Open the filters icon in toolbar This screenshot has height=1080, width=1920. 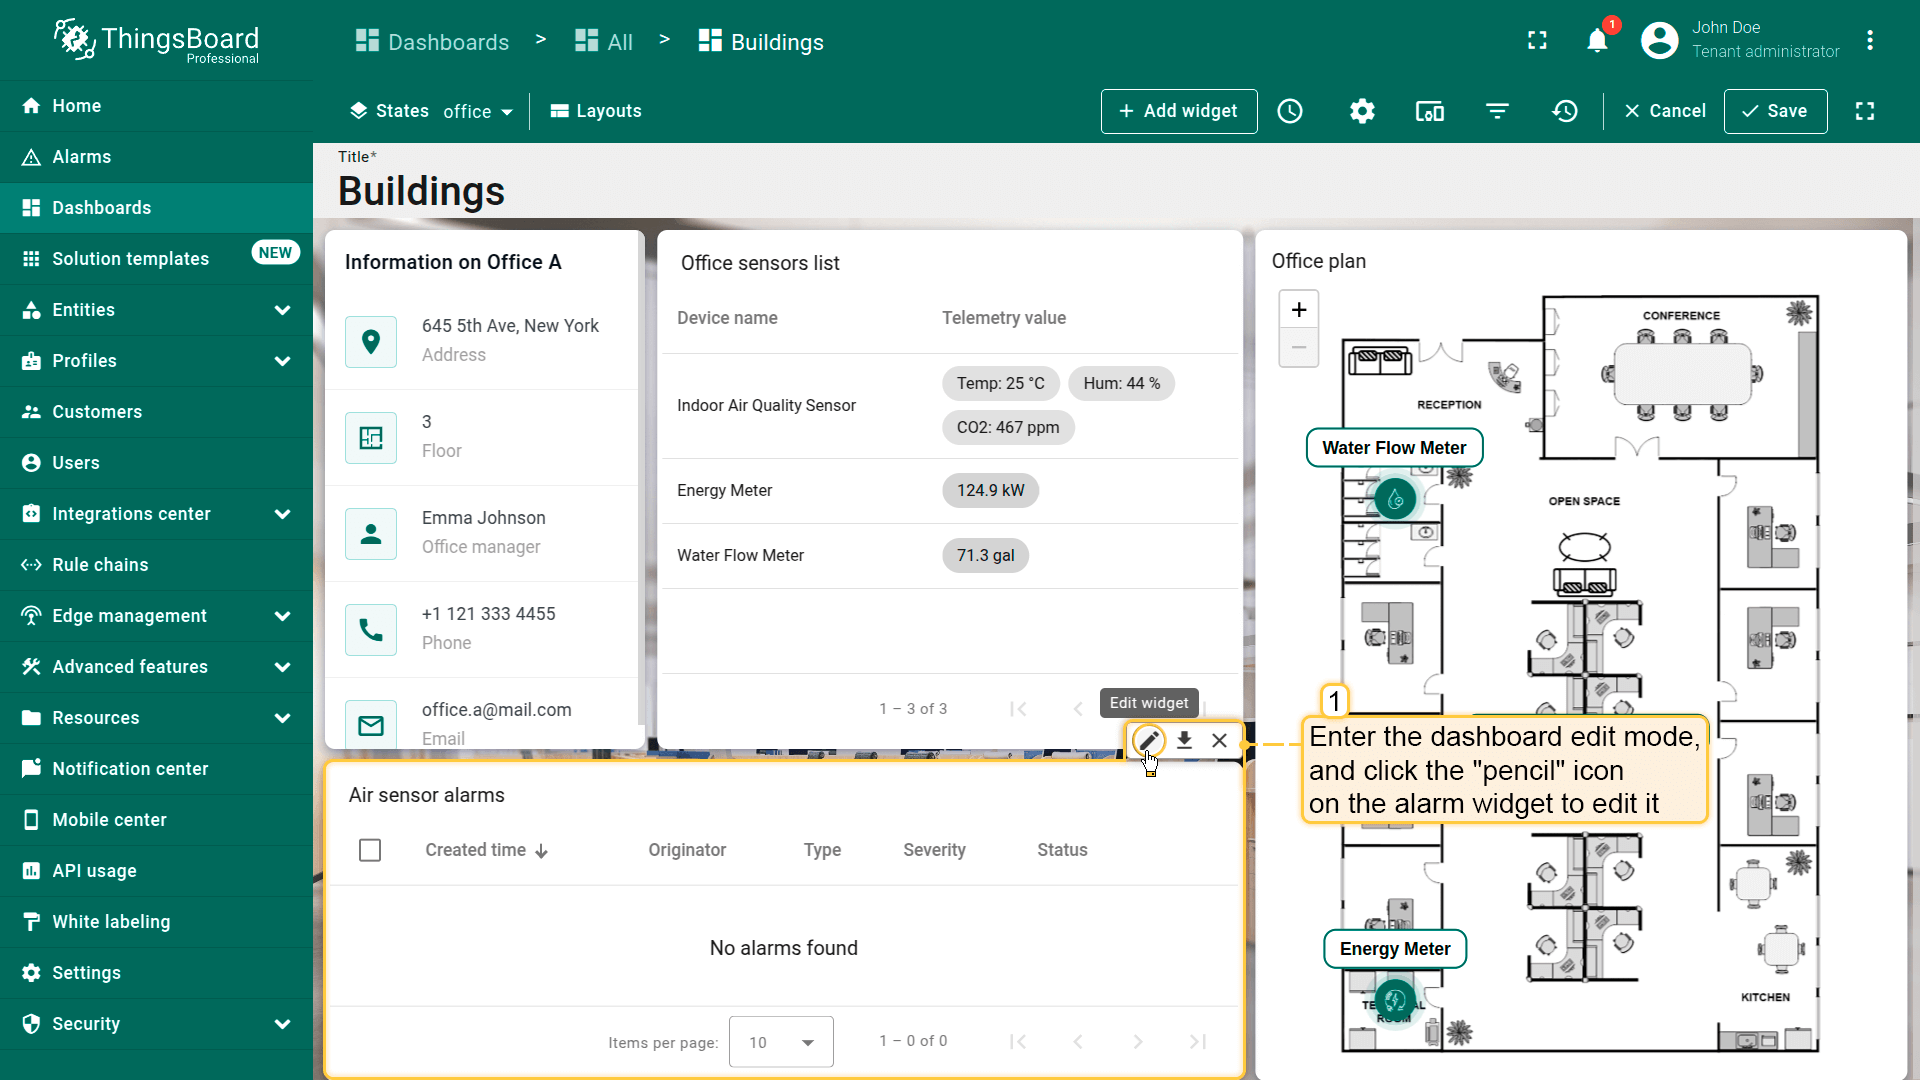click(x=1497, y=111)
